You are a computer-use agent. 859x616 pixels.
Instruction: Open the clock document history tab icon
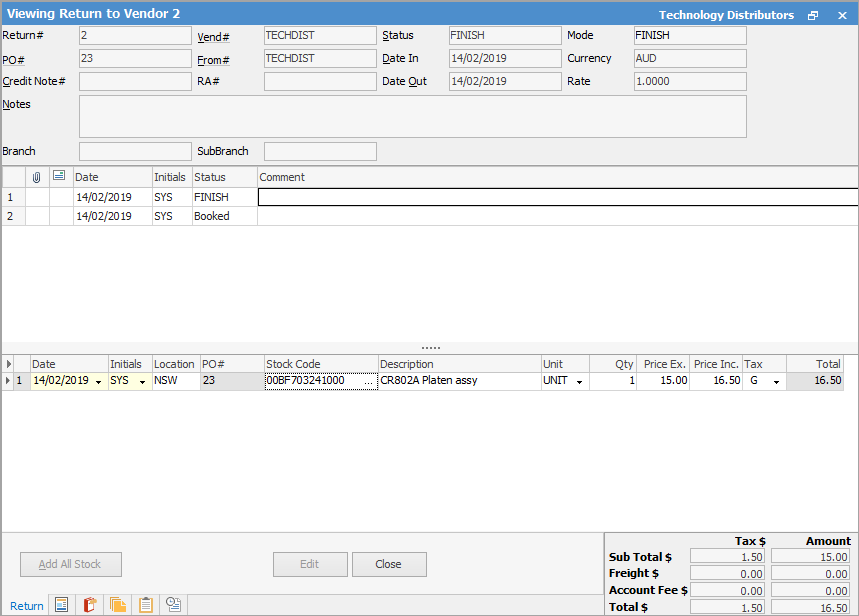point(174,605)
